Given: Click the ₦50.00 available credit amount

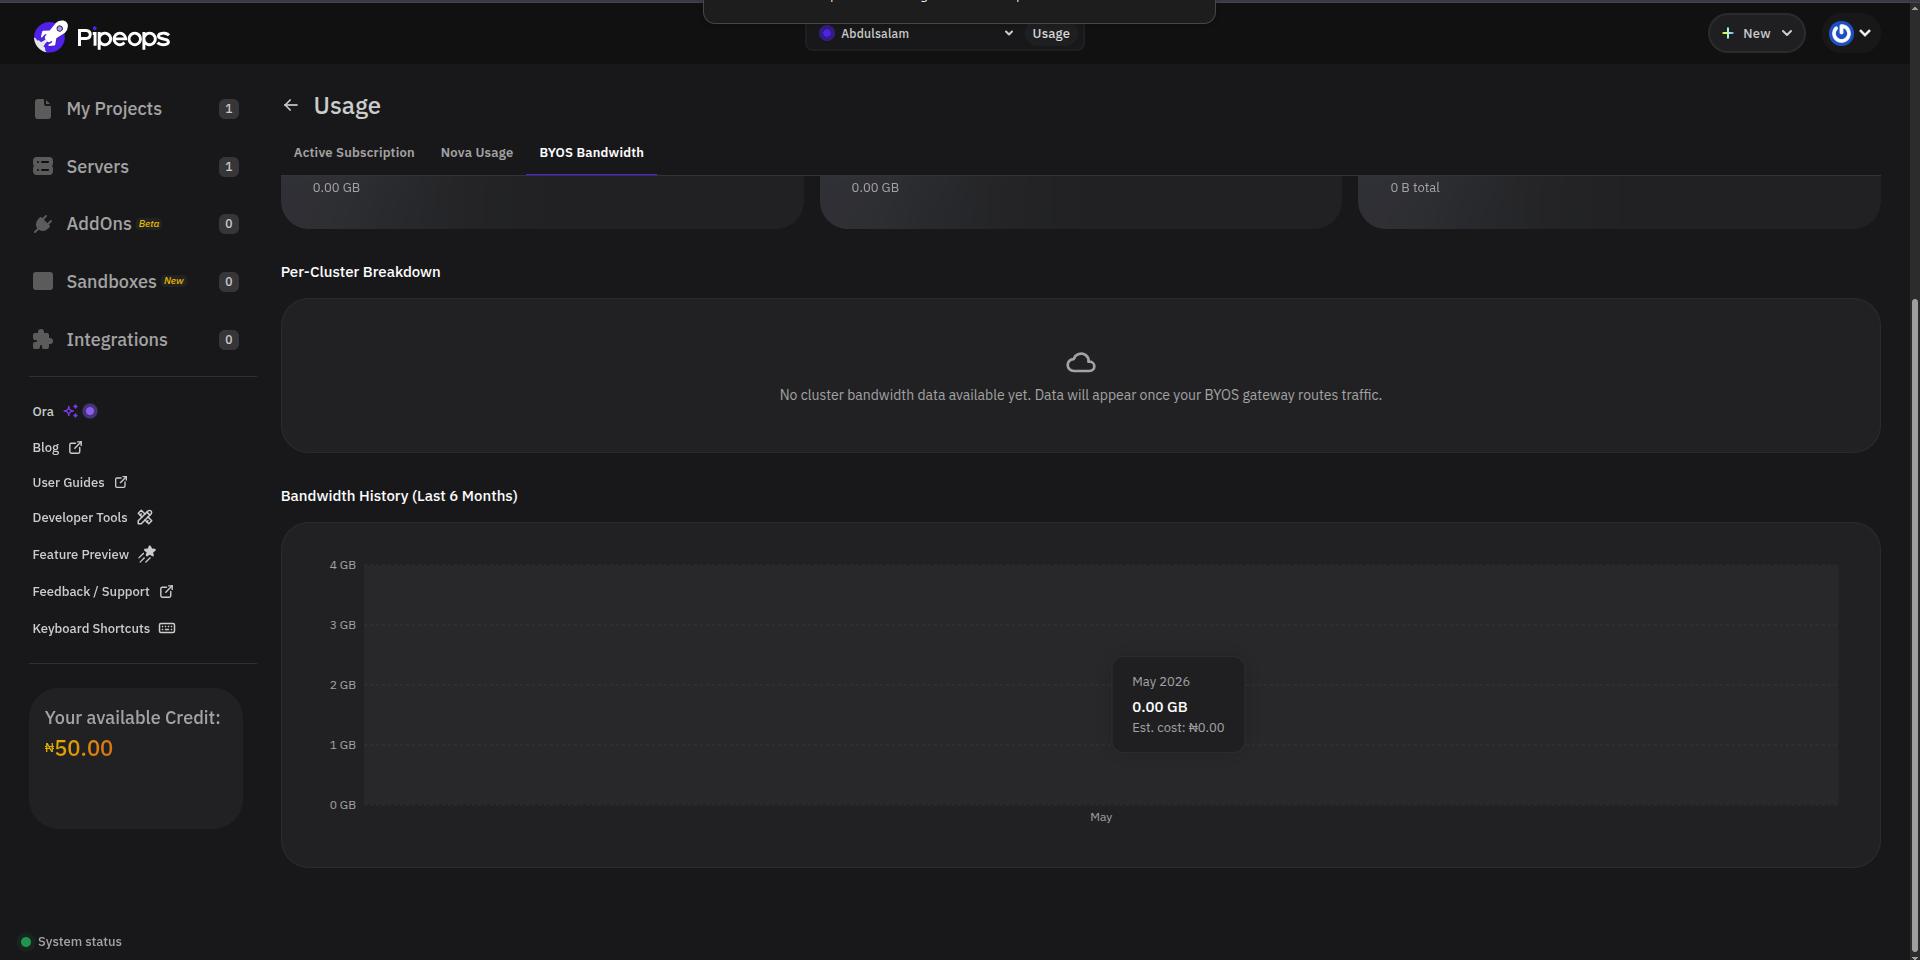Looking at the screenshot, I should [x=79, y=748].
